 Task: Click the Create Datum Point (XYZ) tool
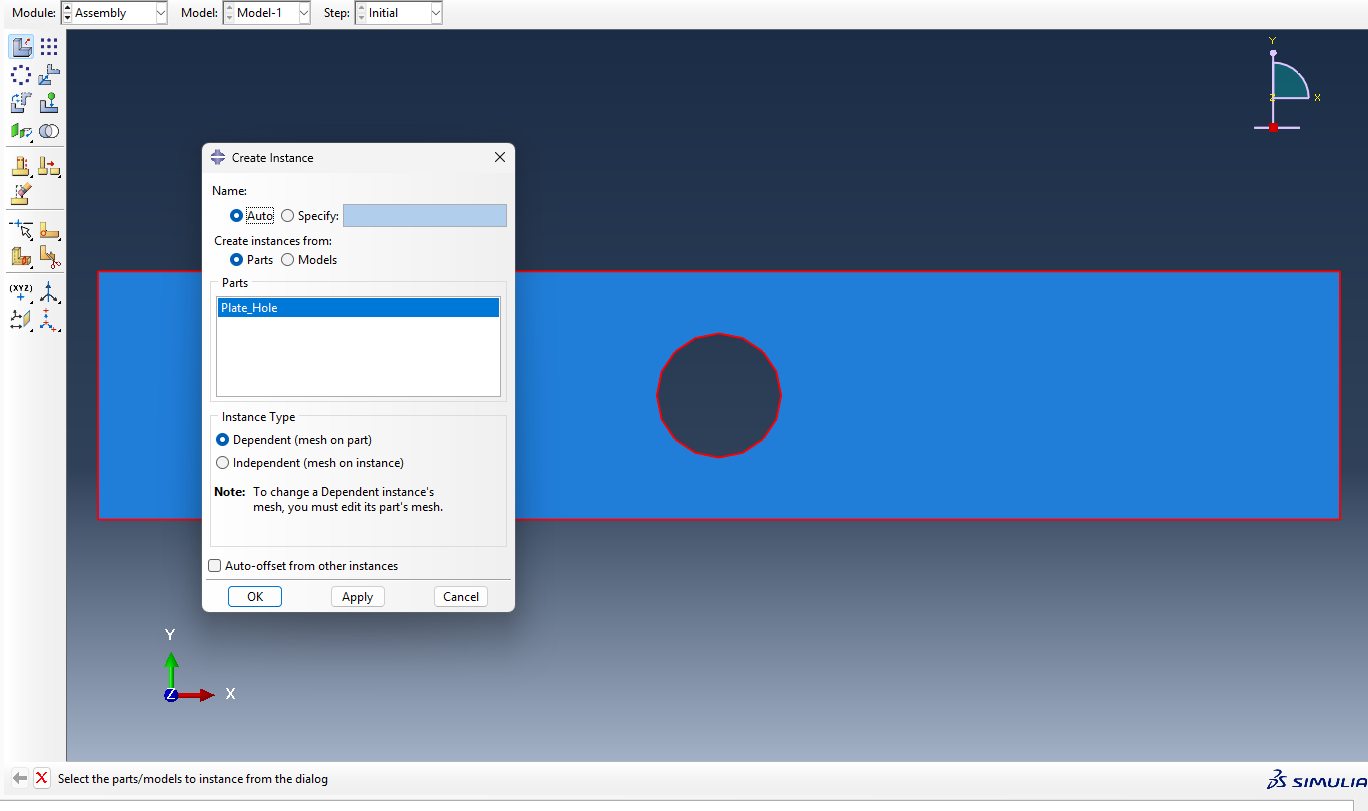[21, 293]
